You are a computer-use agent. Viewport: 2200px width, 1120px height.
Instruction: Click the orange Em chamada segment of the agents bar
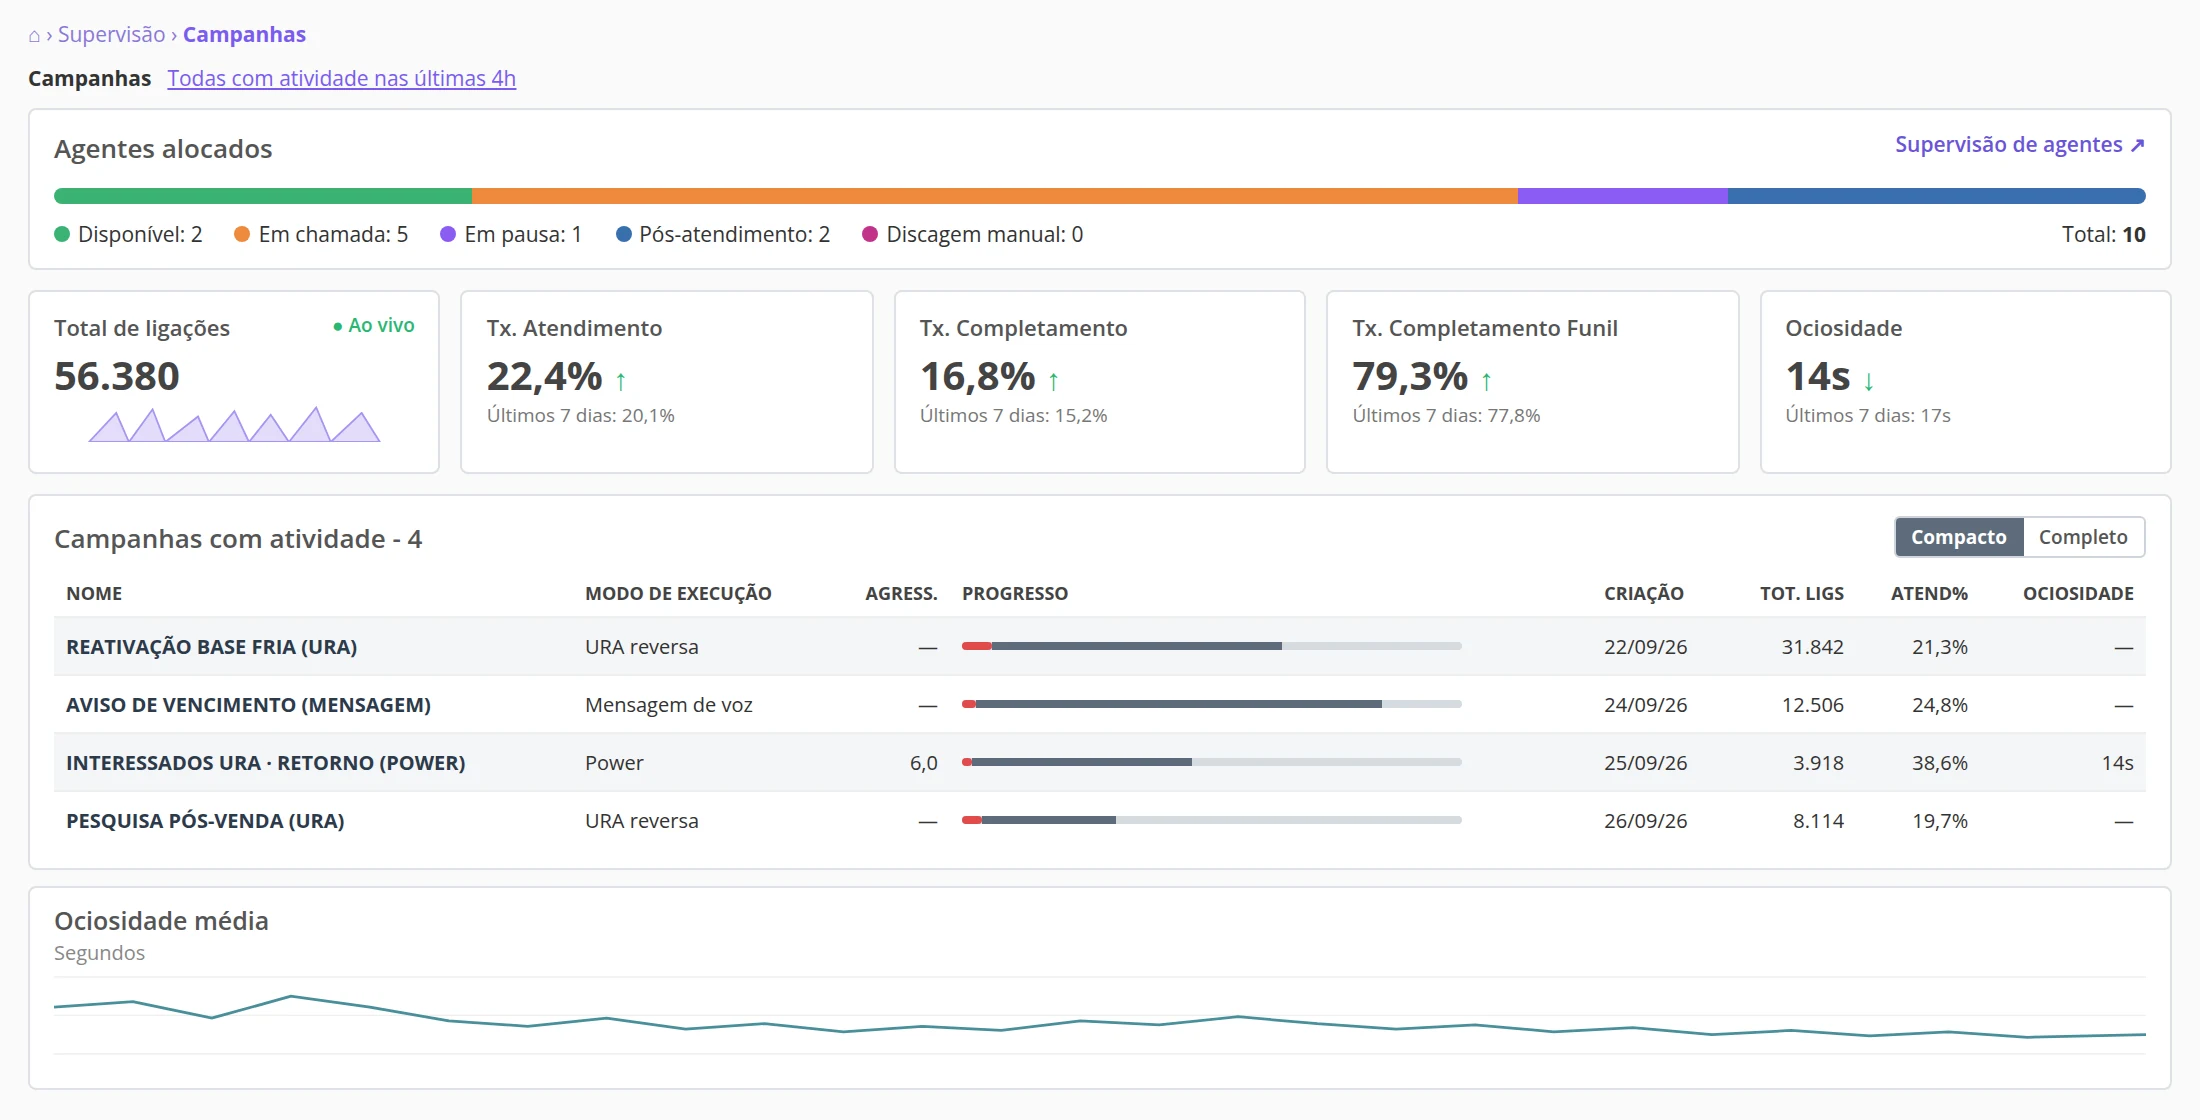tap(995, 196)
